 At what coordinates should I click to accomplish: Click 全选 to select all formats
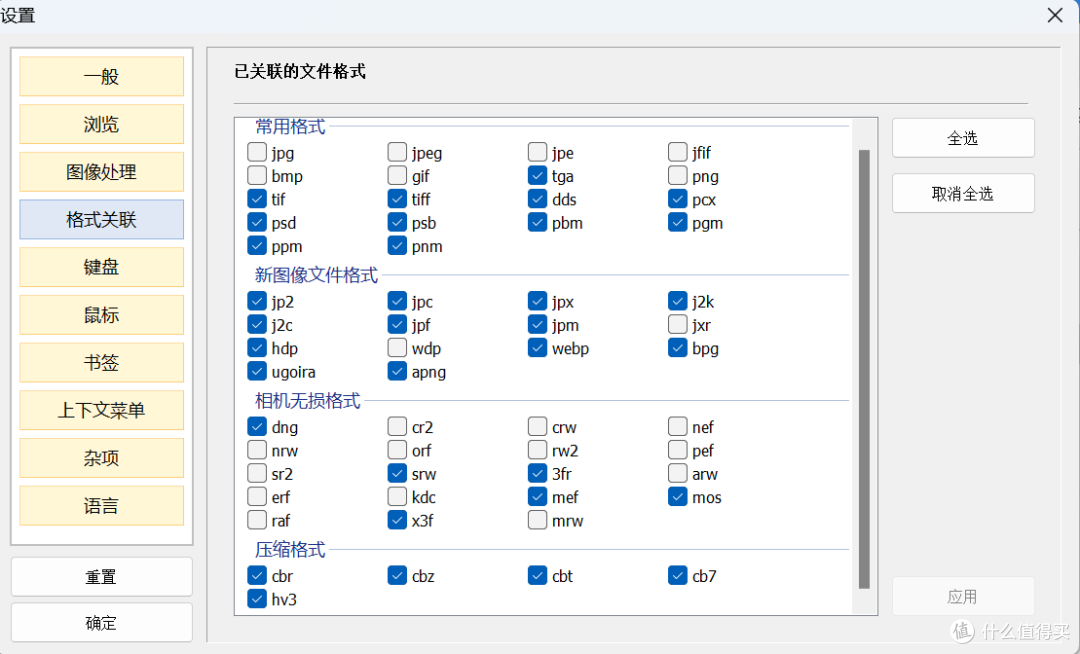click(x=963, y=138)
